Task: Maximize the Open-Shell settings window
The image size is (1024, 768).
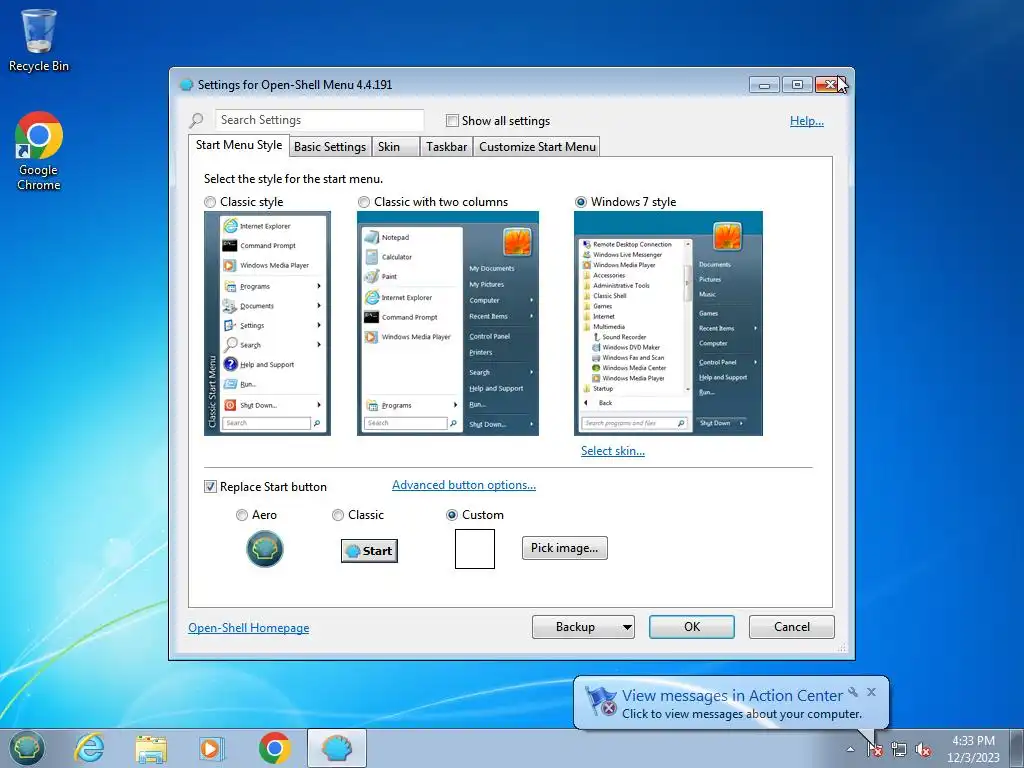Action: click(797, 84)
